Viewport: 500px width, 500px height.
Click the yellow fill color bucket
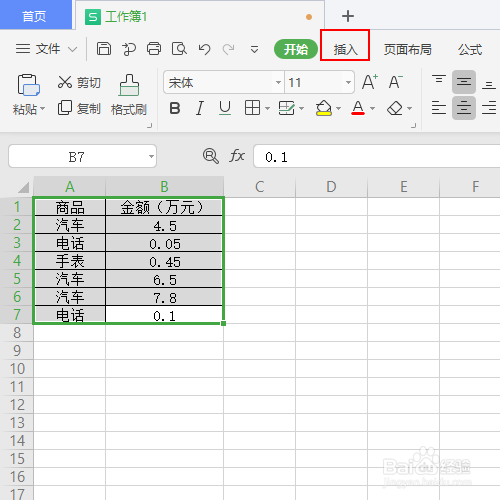tap(324, 108)
